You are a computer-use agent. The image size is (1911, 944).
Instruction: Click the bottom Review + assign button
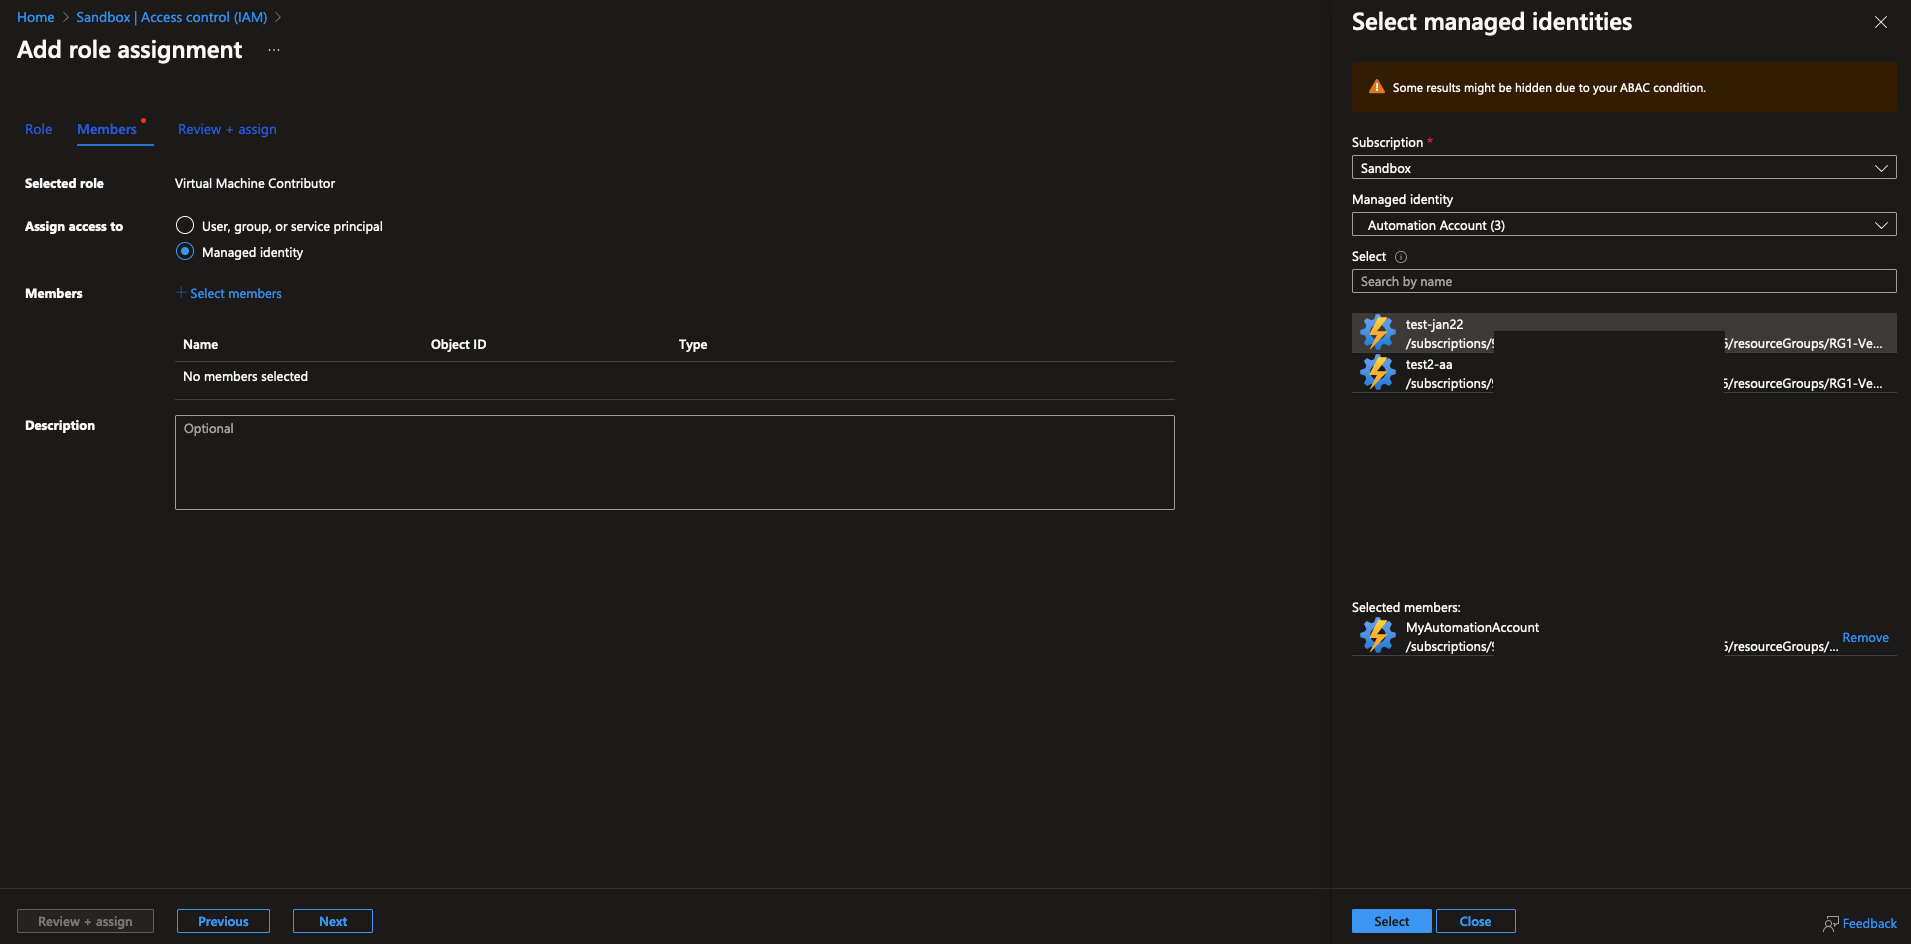(x=85, y=921)
